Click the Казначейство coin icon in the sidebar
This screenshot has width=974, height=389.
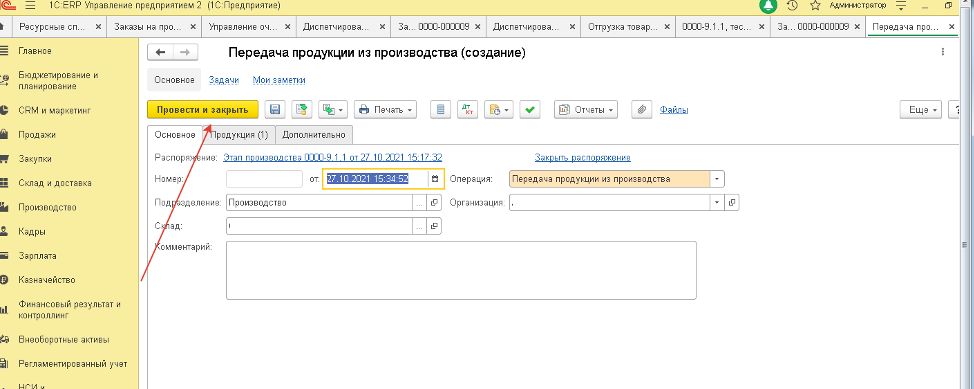(x=4, y=280)
